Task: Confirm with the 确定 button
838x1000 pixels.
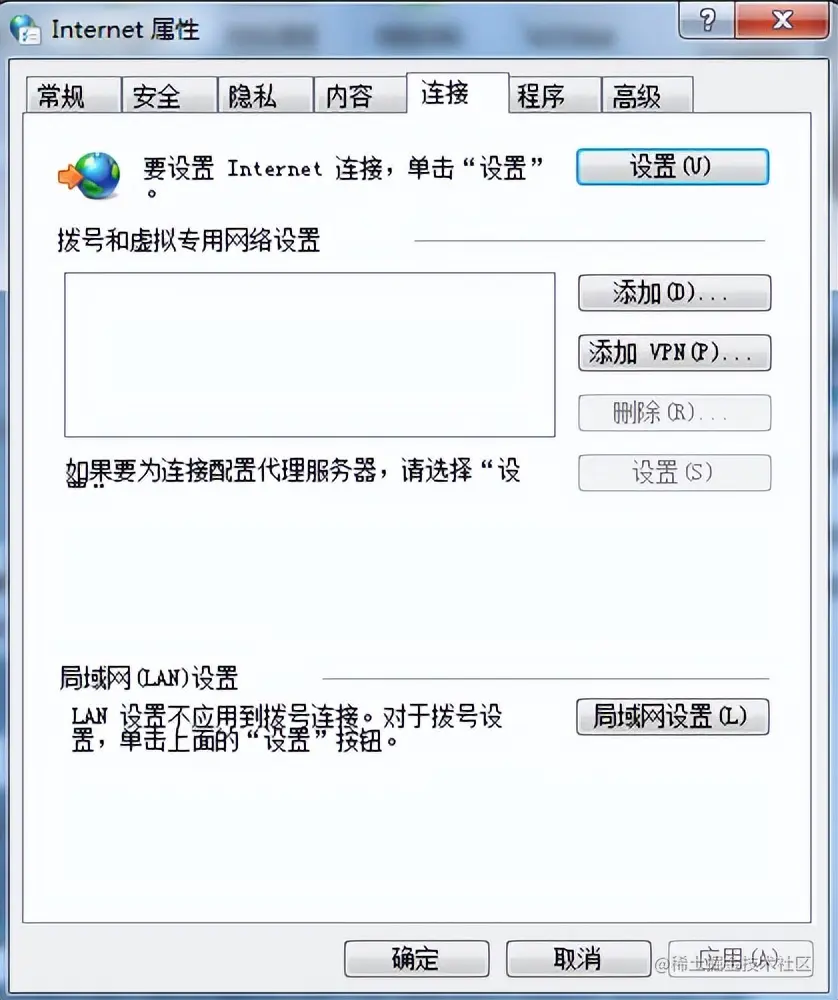Action: pos(416,959)
